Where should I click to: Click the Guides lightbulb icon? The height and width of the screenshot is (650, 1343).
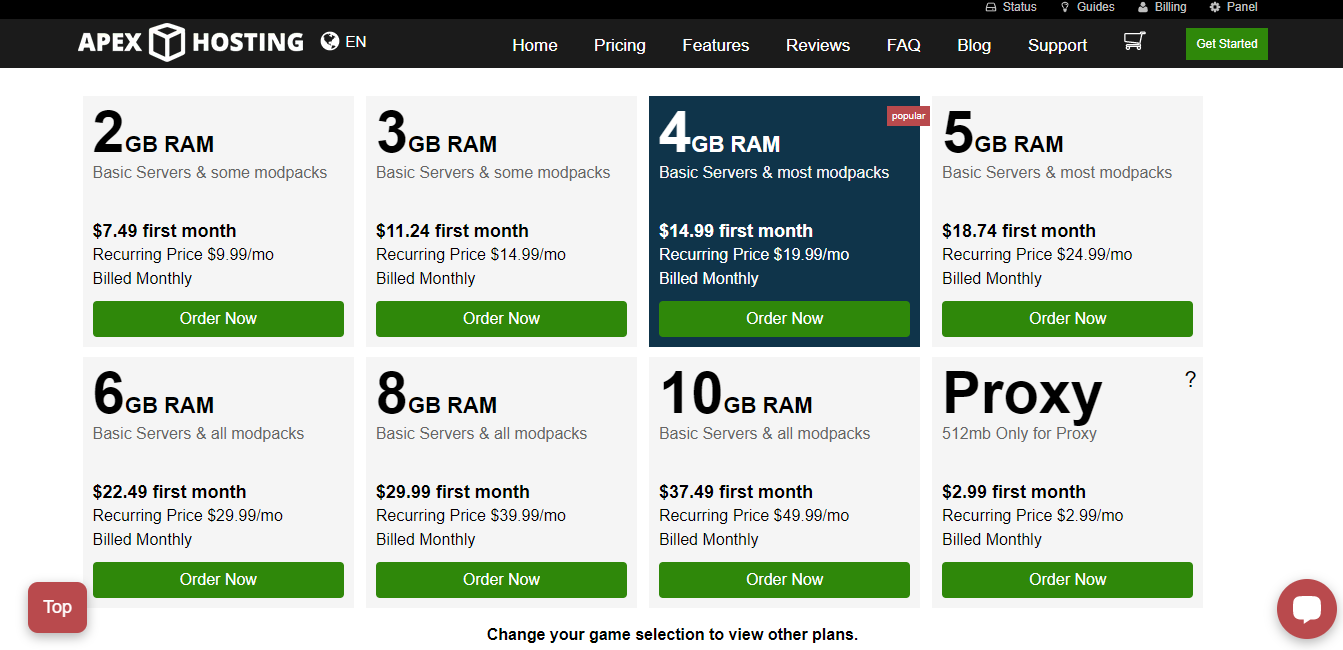point(1065,7)
